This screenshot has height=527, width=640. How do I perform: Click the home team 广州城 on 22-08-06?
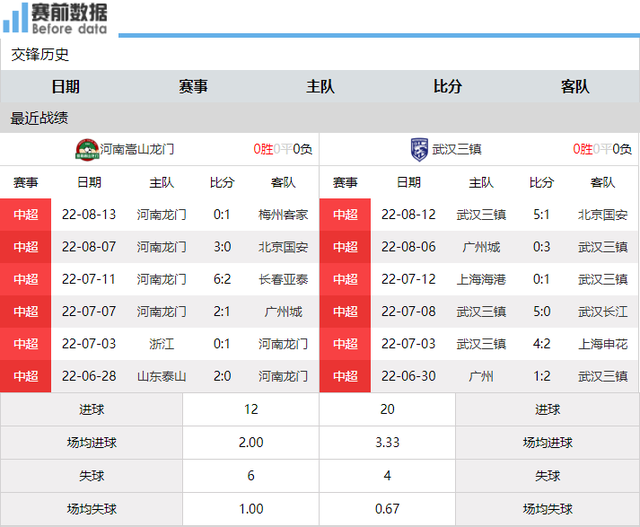pyautogui.click(x=481, y=247)
